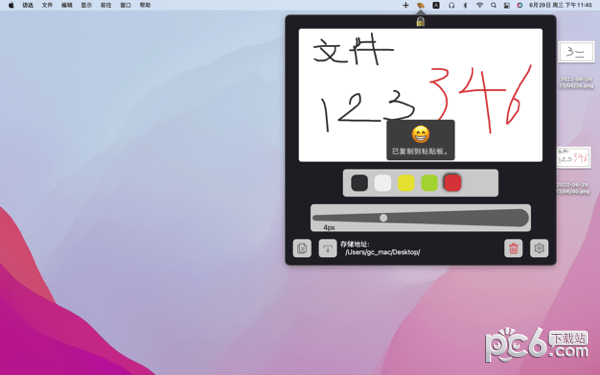Open Spotlight search icon

coord(494,5)
